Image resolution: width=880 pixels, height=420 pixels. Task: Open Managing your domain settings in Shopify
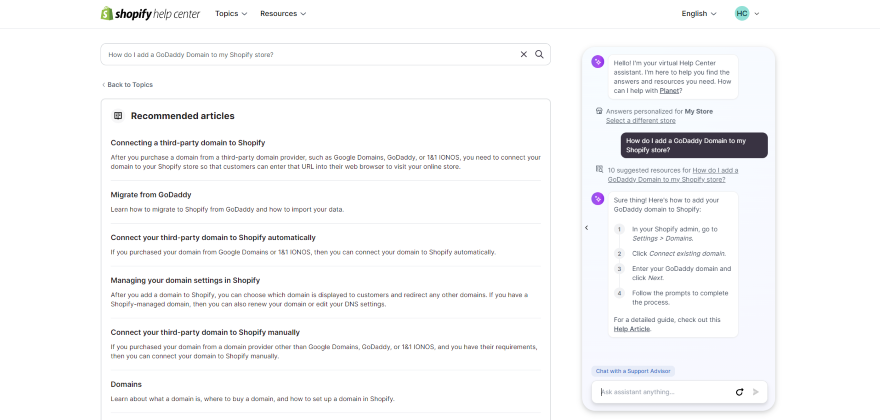pos(185,280)
